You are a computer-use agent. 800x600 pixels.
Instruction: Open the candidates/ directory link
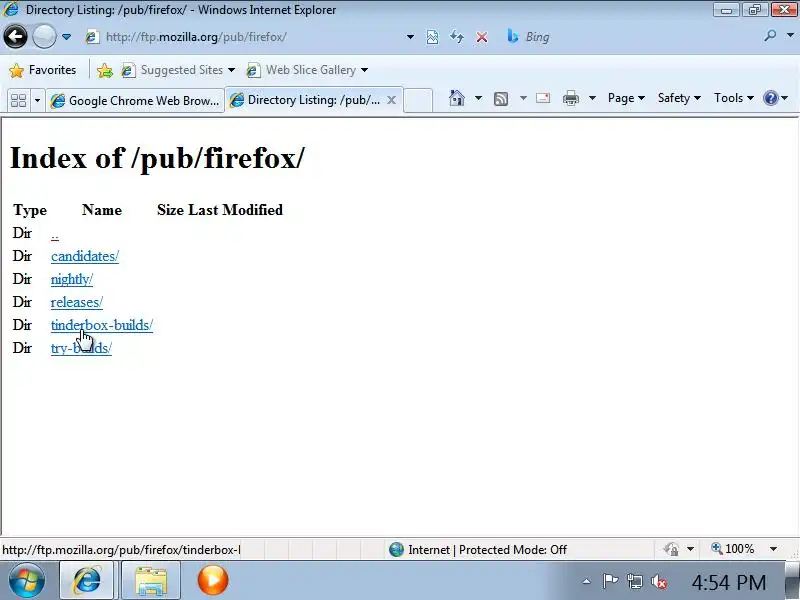85,256
